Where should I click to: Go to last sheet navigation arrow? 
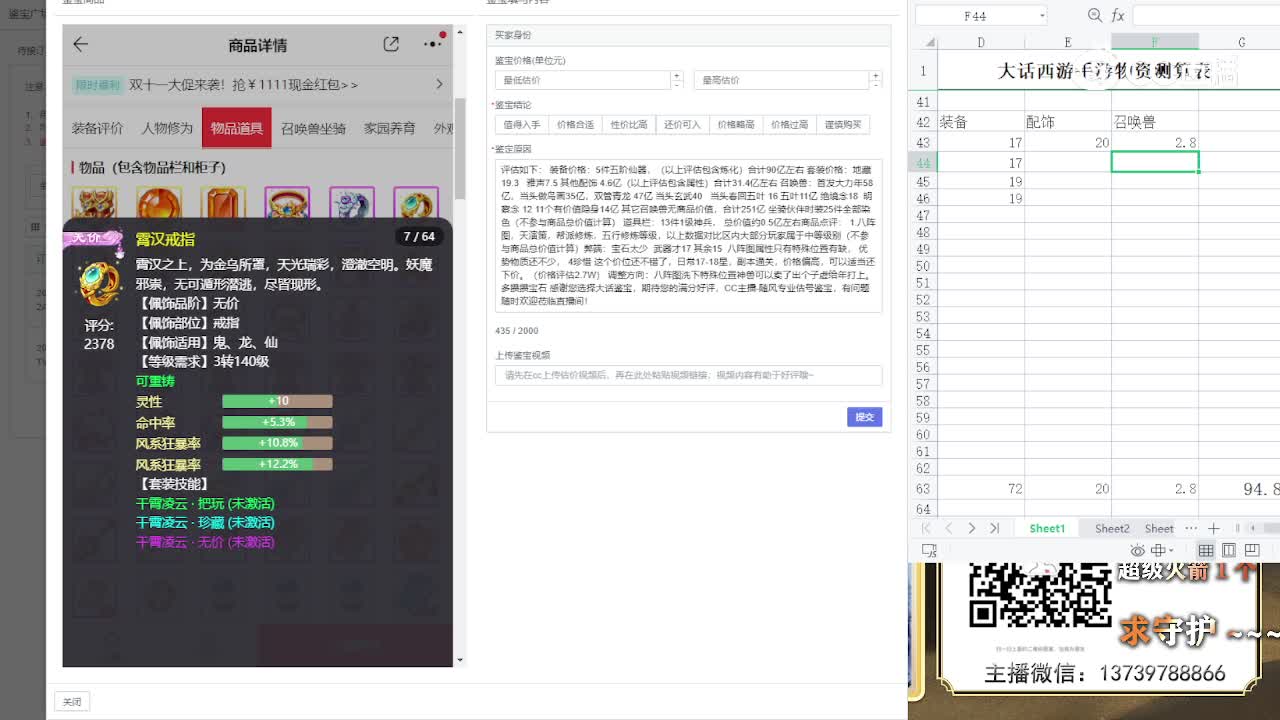click(994, 528)
